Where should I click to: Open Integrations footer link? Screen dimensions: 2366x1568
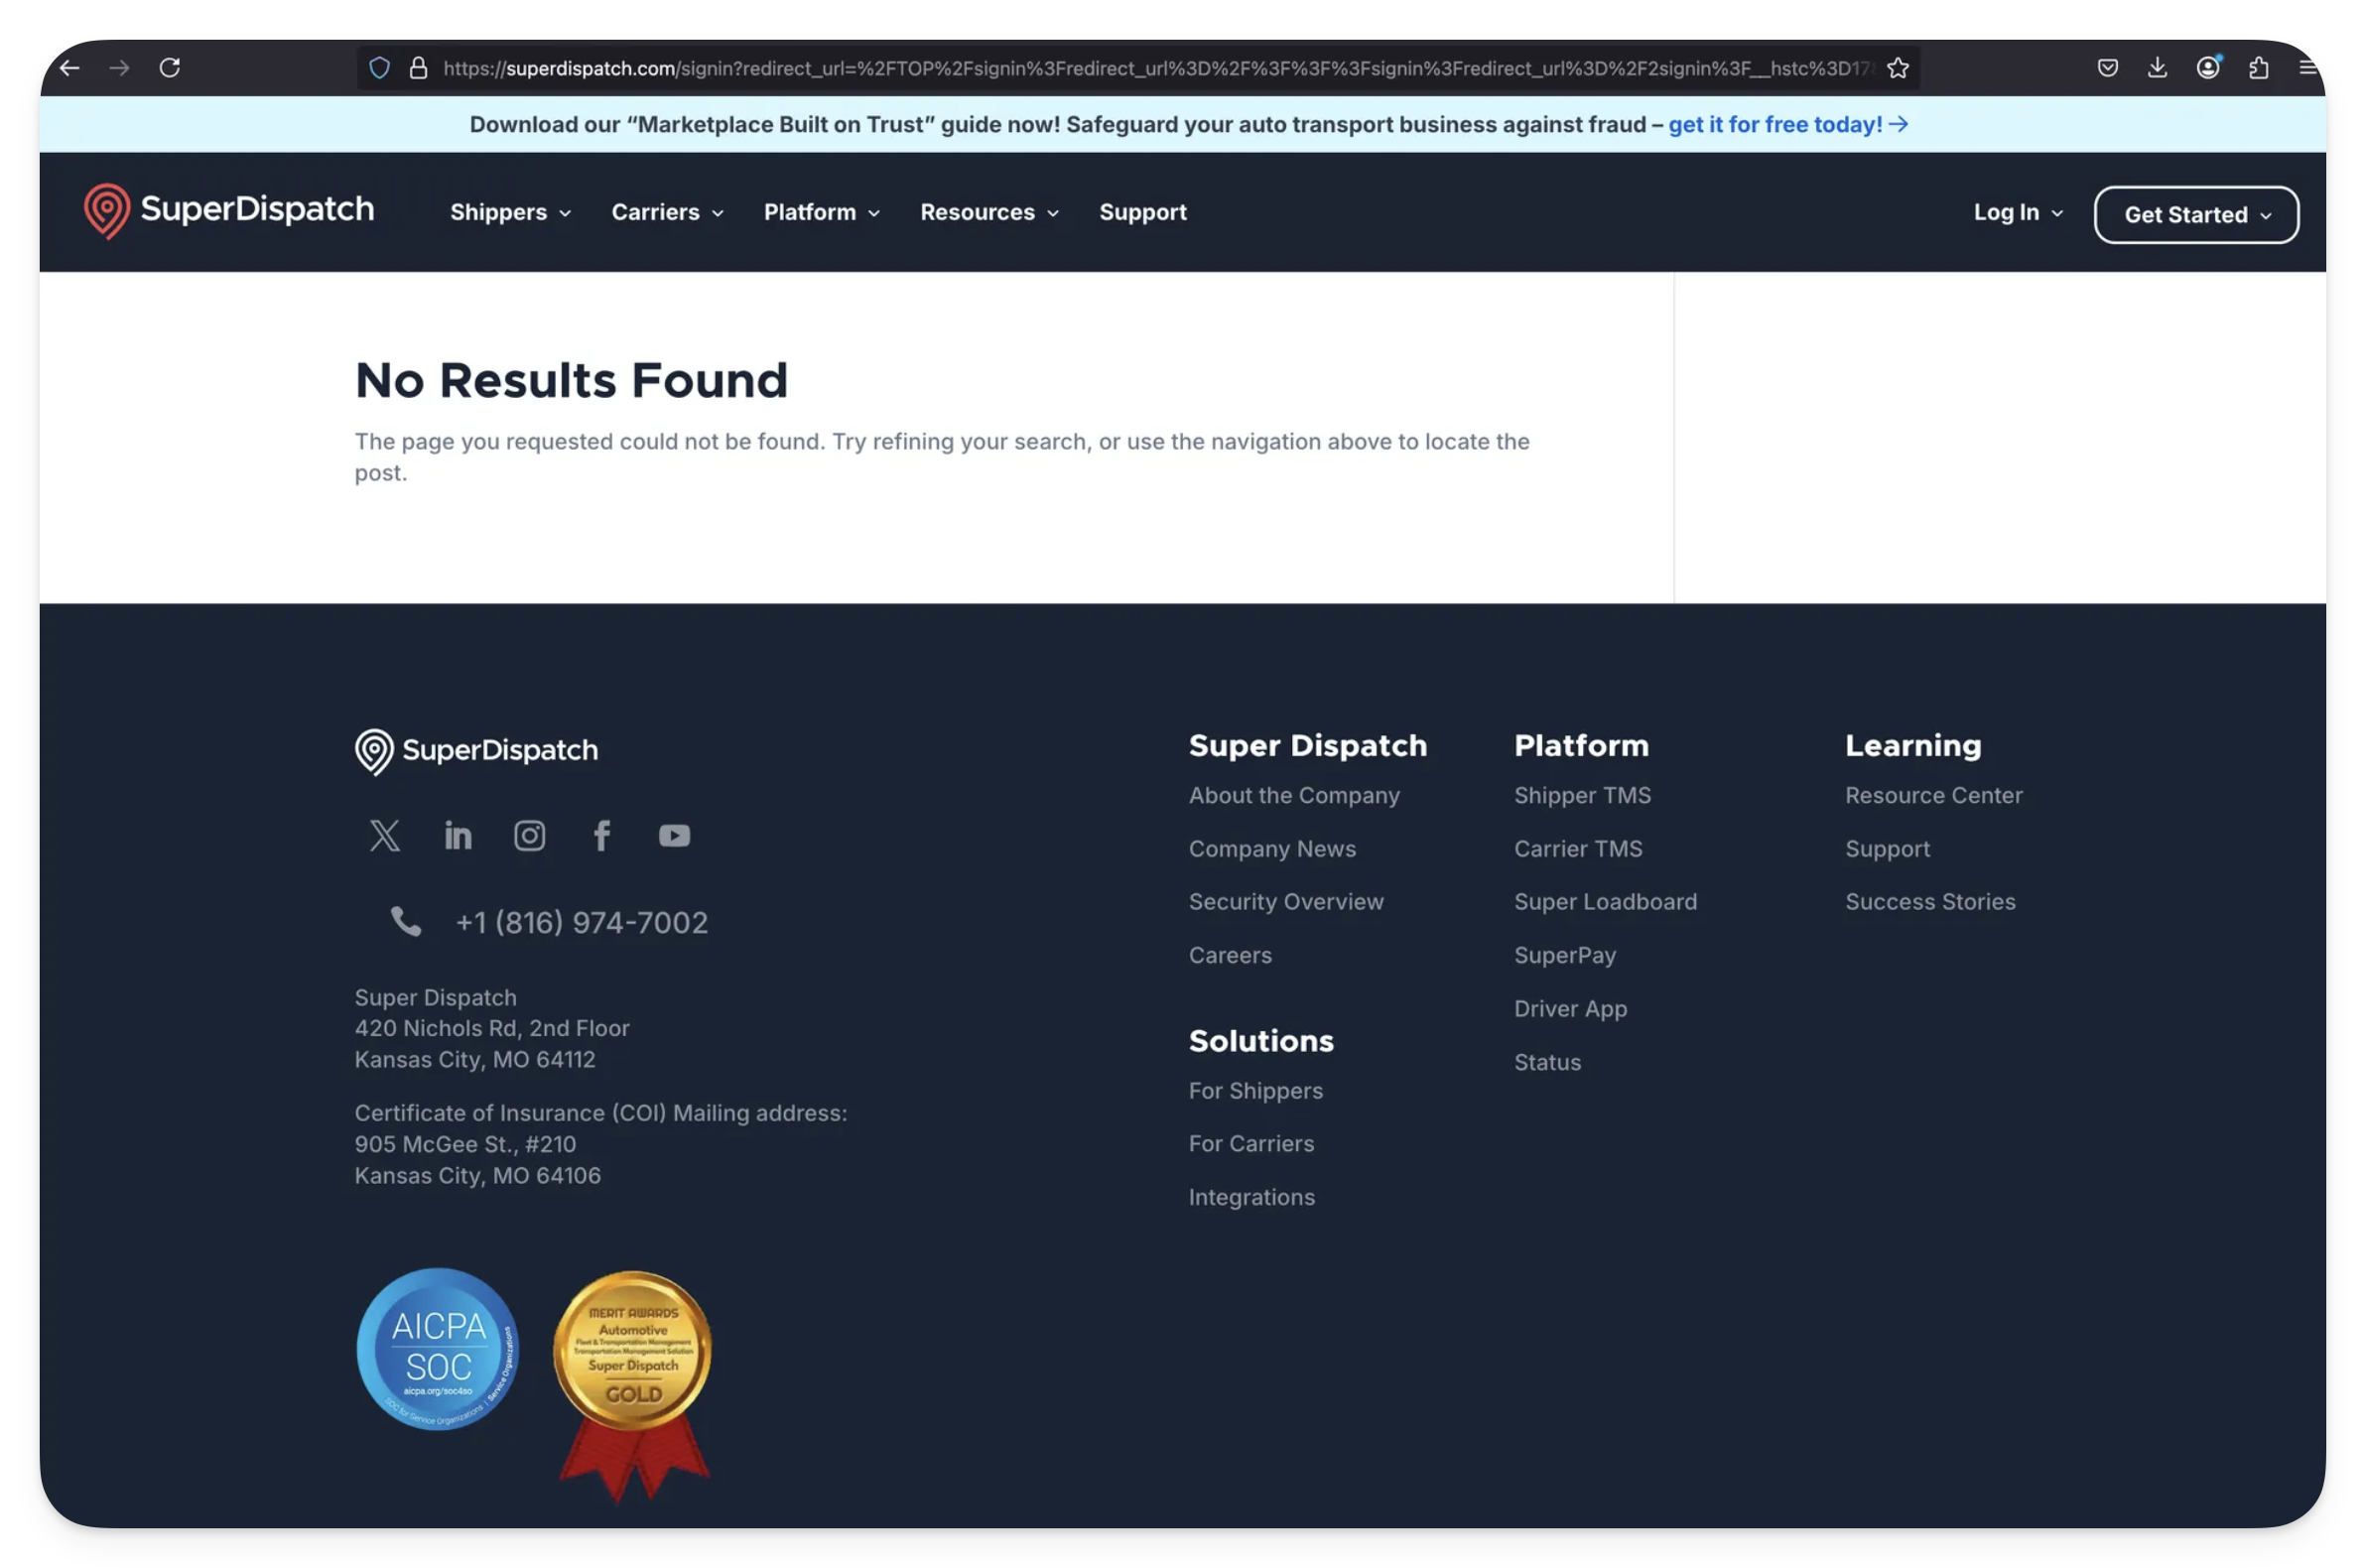[1251, 1197]
